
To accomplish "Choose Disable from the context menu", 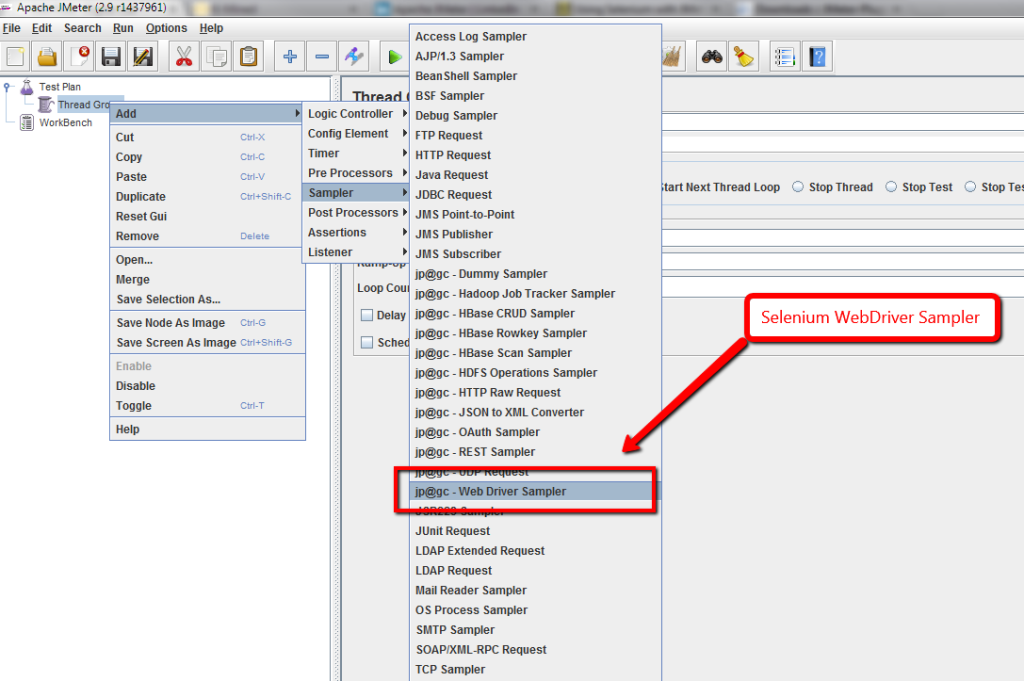I will tap(208, 386).
